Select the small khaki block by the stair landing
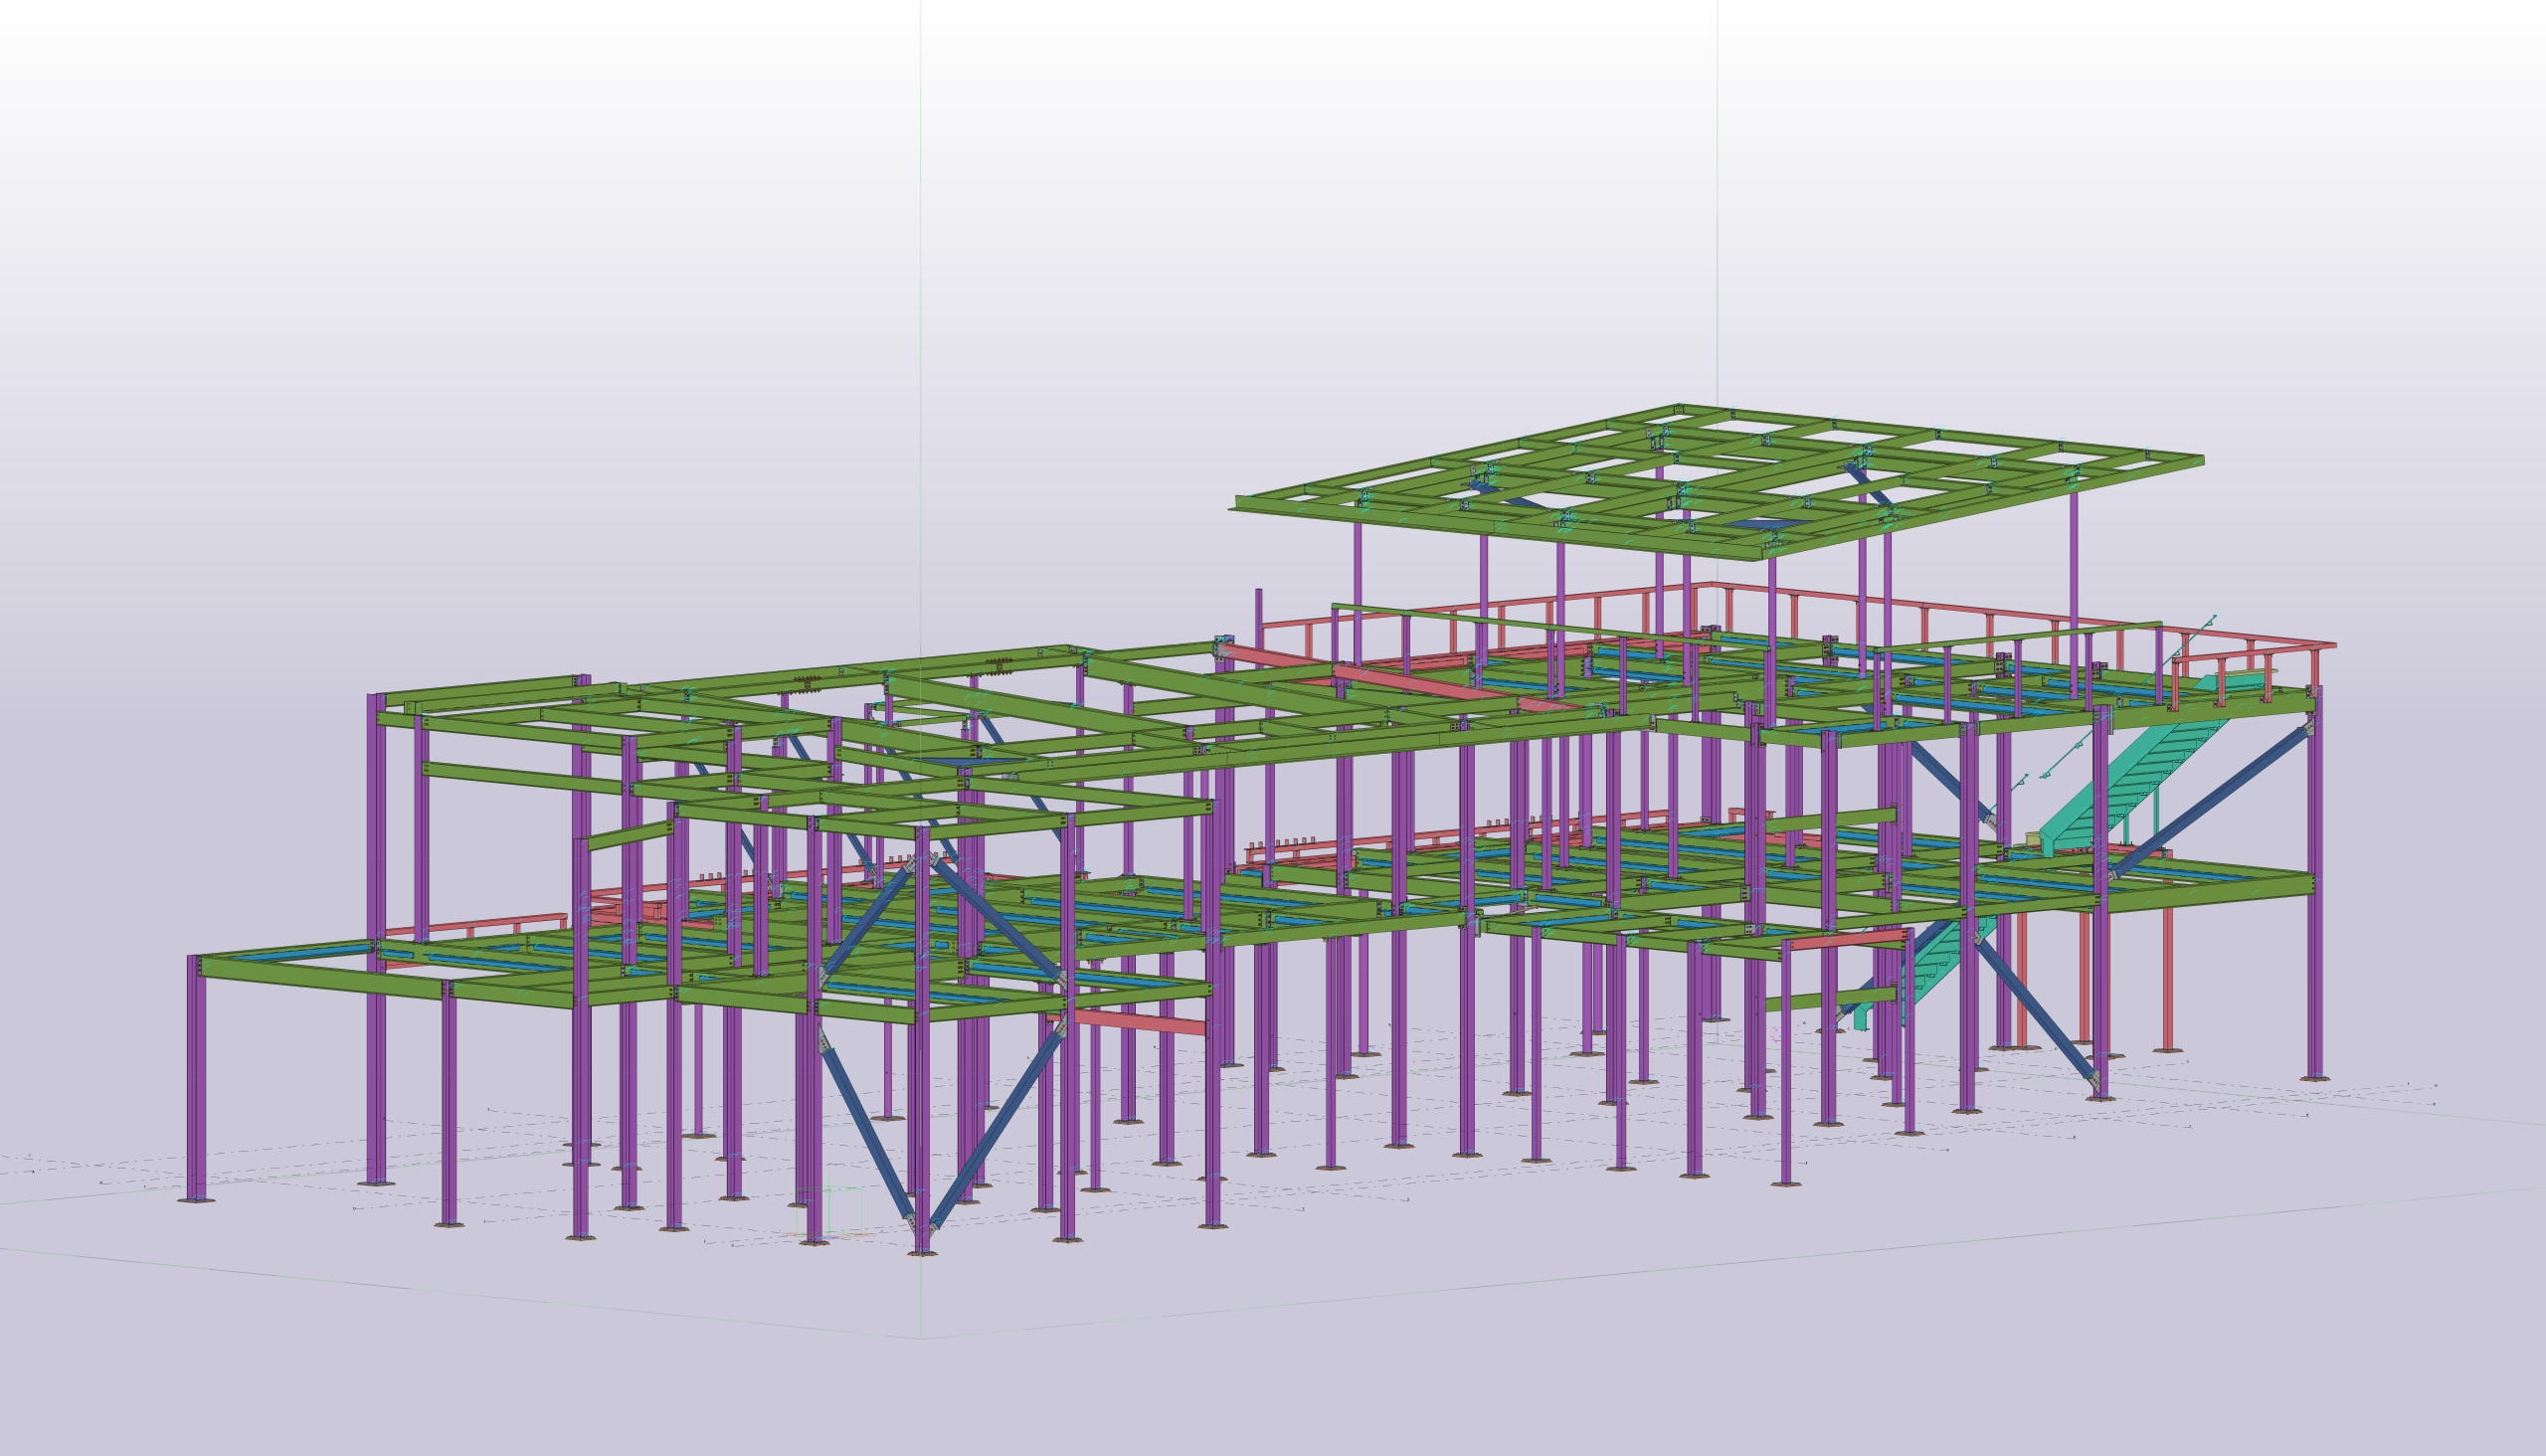The width and height of the screenshot is (2546, 1456). 2032,838
